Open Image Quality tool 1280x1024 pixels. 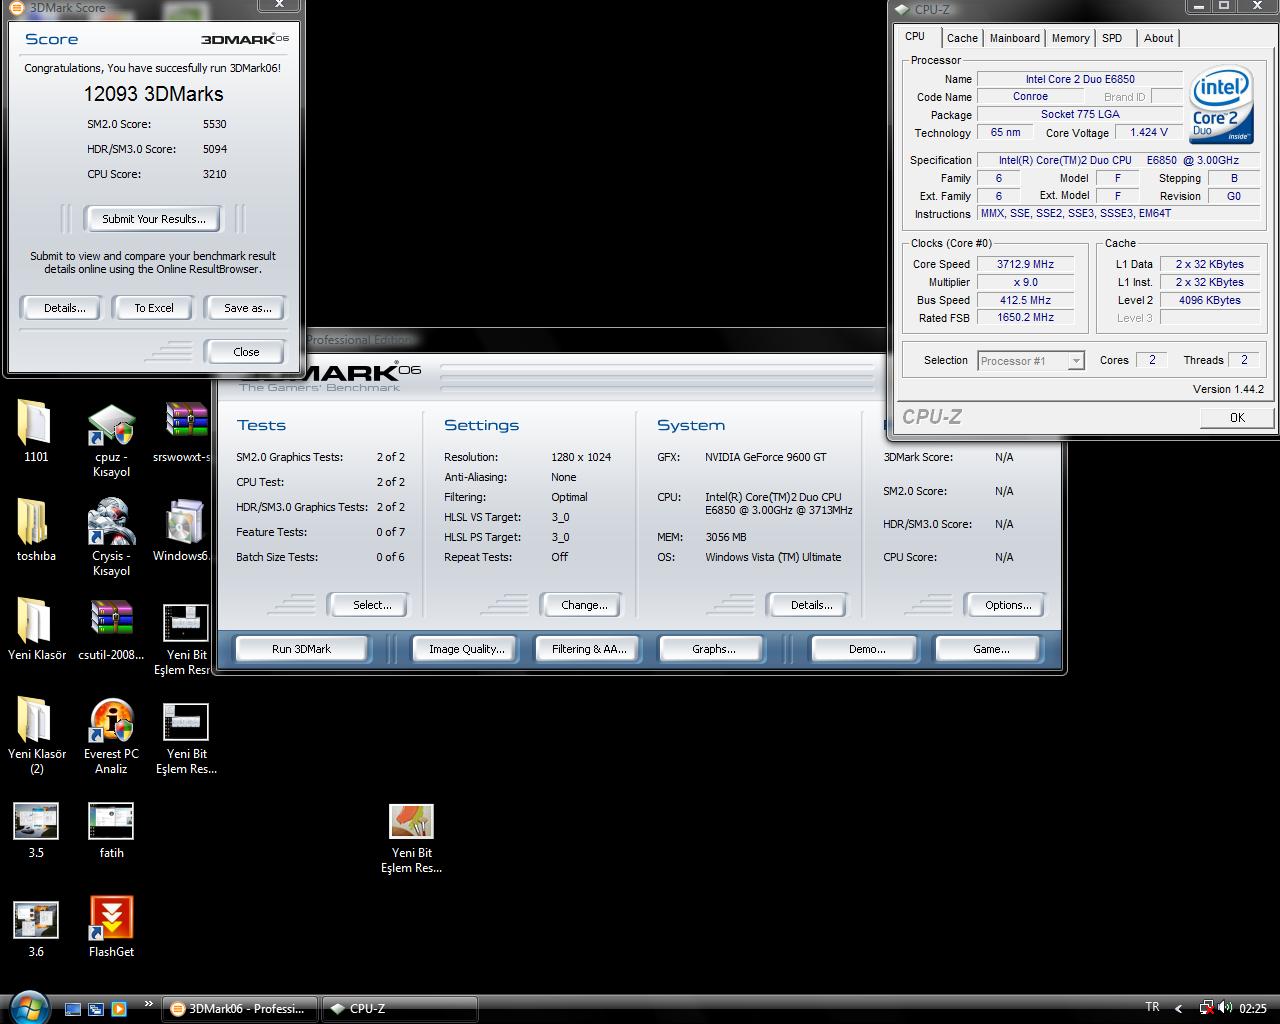(x=466, y=649)
